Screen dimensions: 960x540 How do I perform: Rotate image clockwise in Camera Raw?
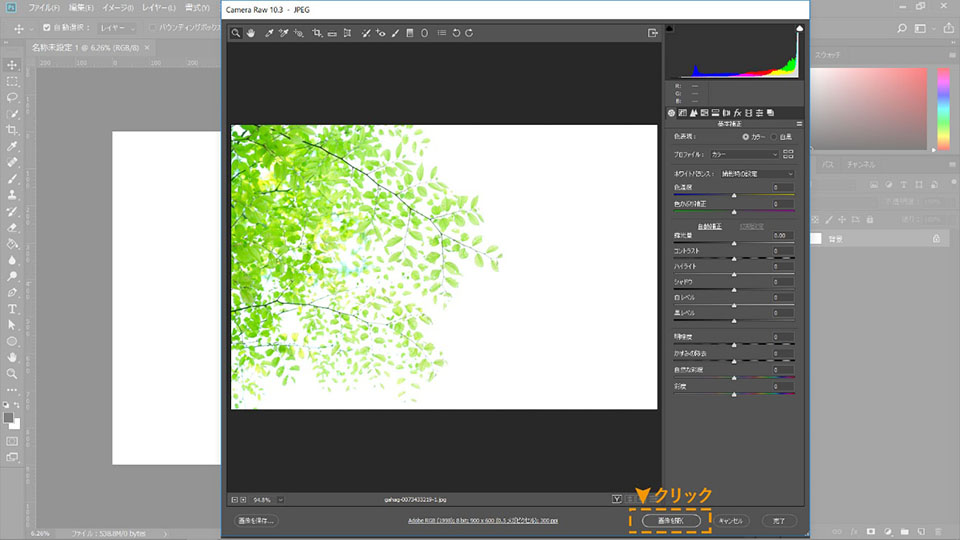[x=469, y=33]
